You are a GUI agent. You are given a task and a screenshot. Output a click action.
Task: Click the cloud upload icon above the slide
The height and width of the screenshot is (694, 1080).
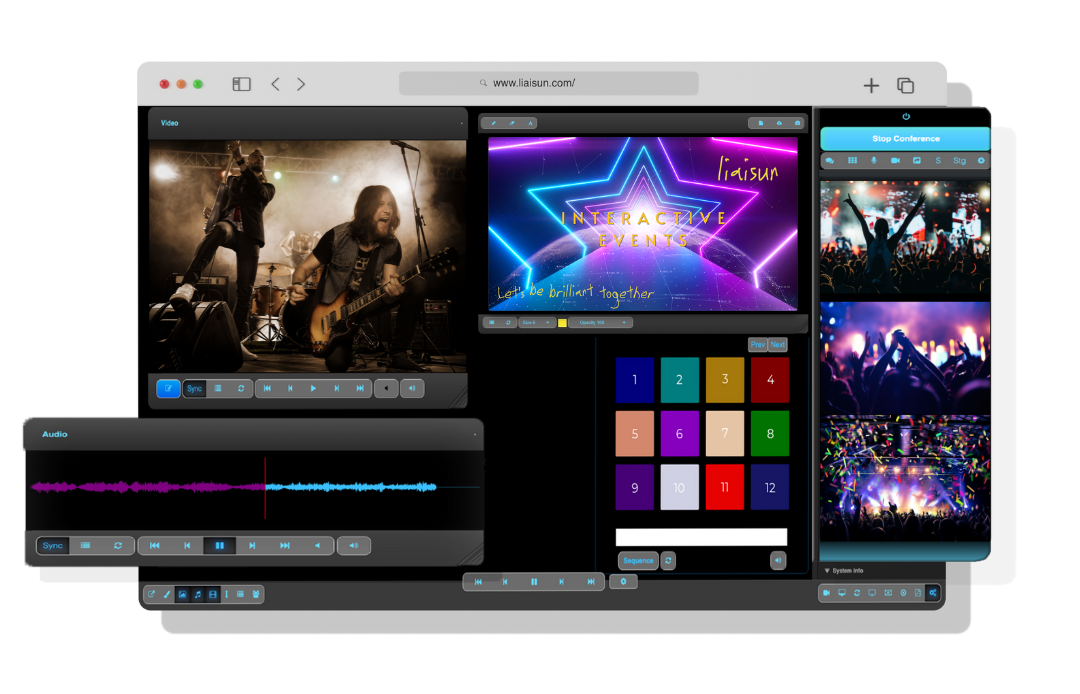(x=779, y=123)
